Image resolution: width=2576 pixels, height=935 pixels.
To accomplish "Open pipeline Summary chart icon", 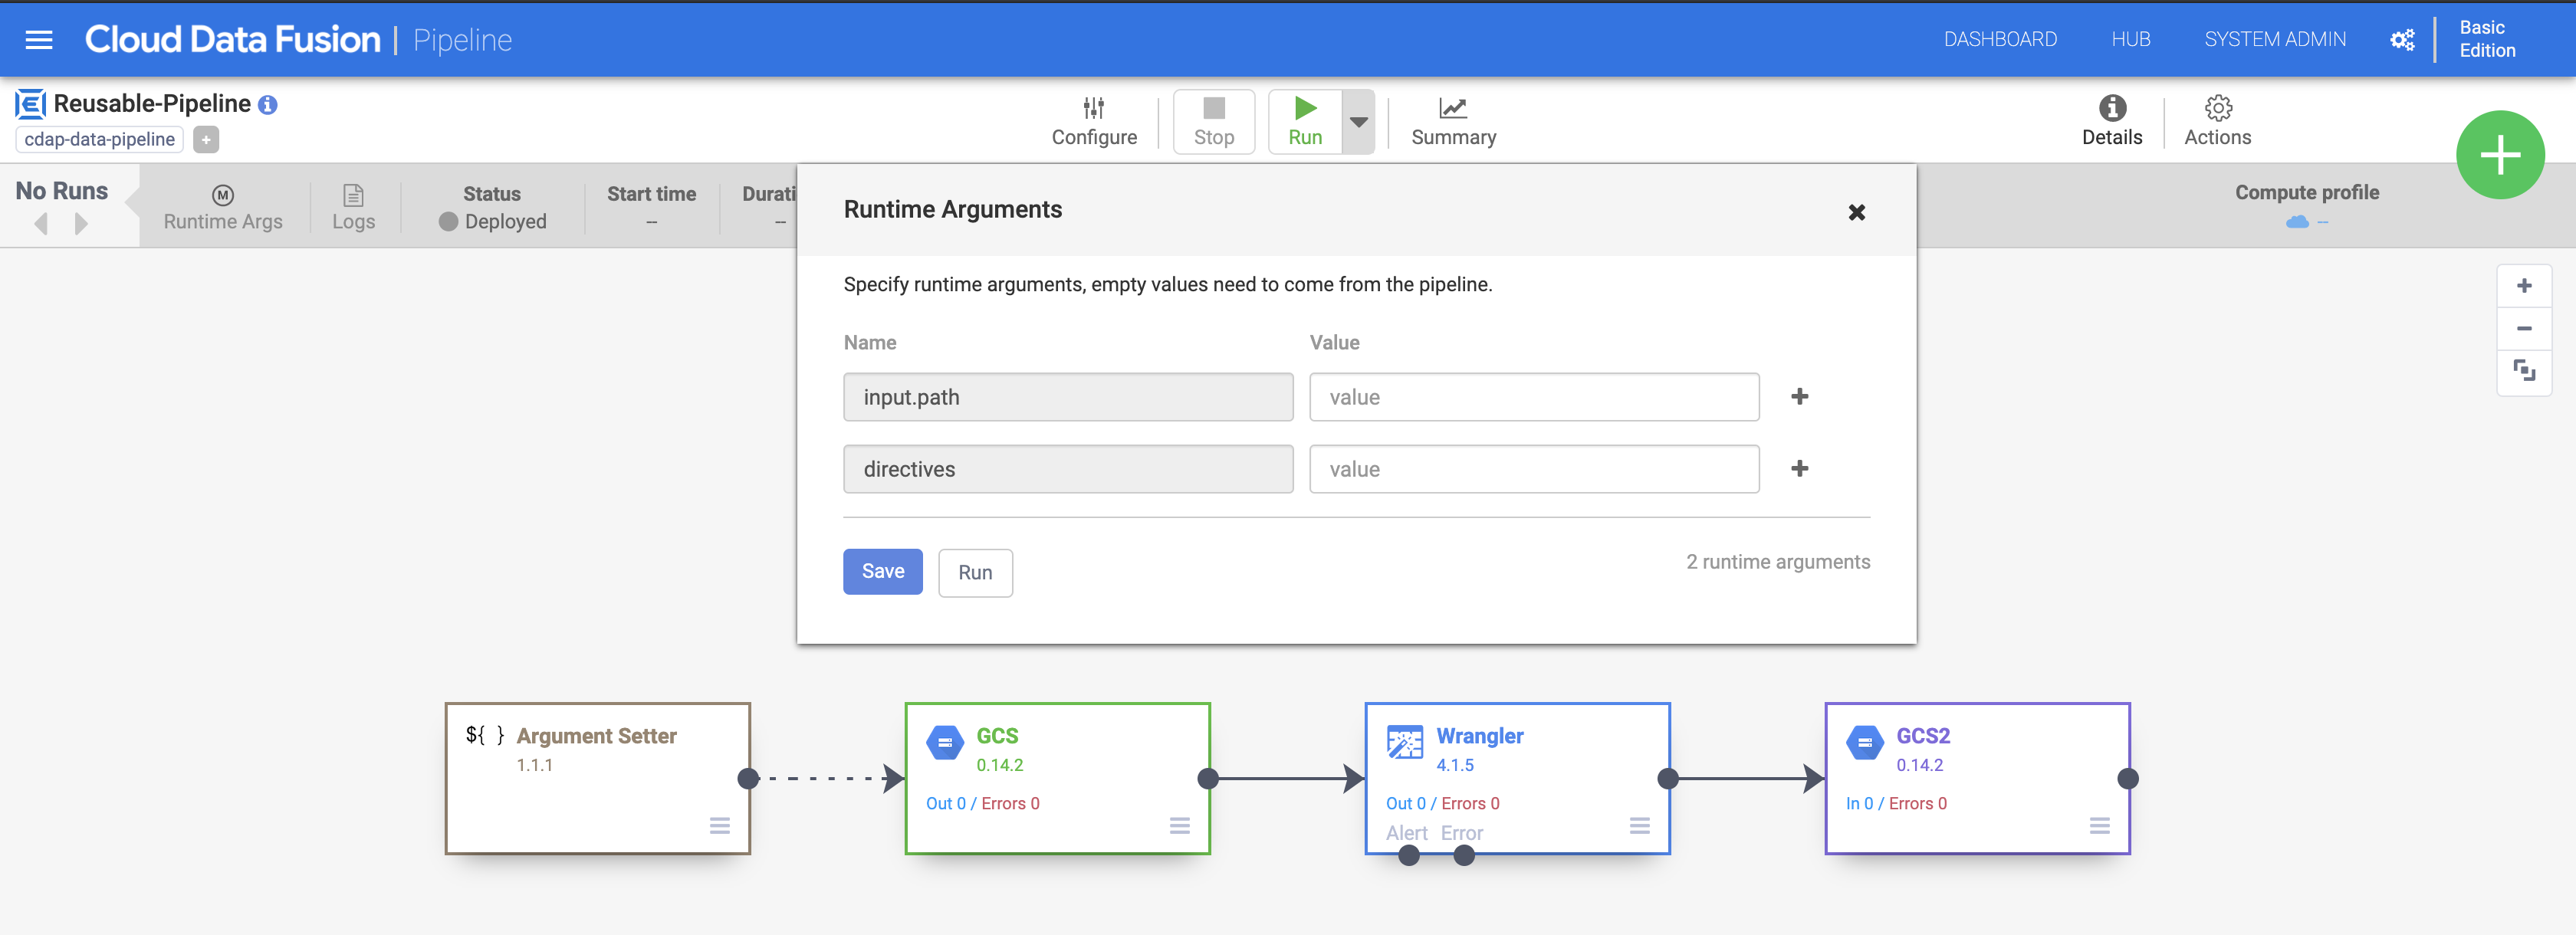I will click(x=1452, y=108).
